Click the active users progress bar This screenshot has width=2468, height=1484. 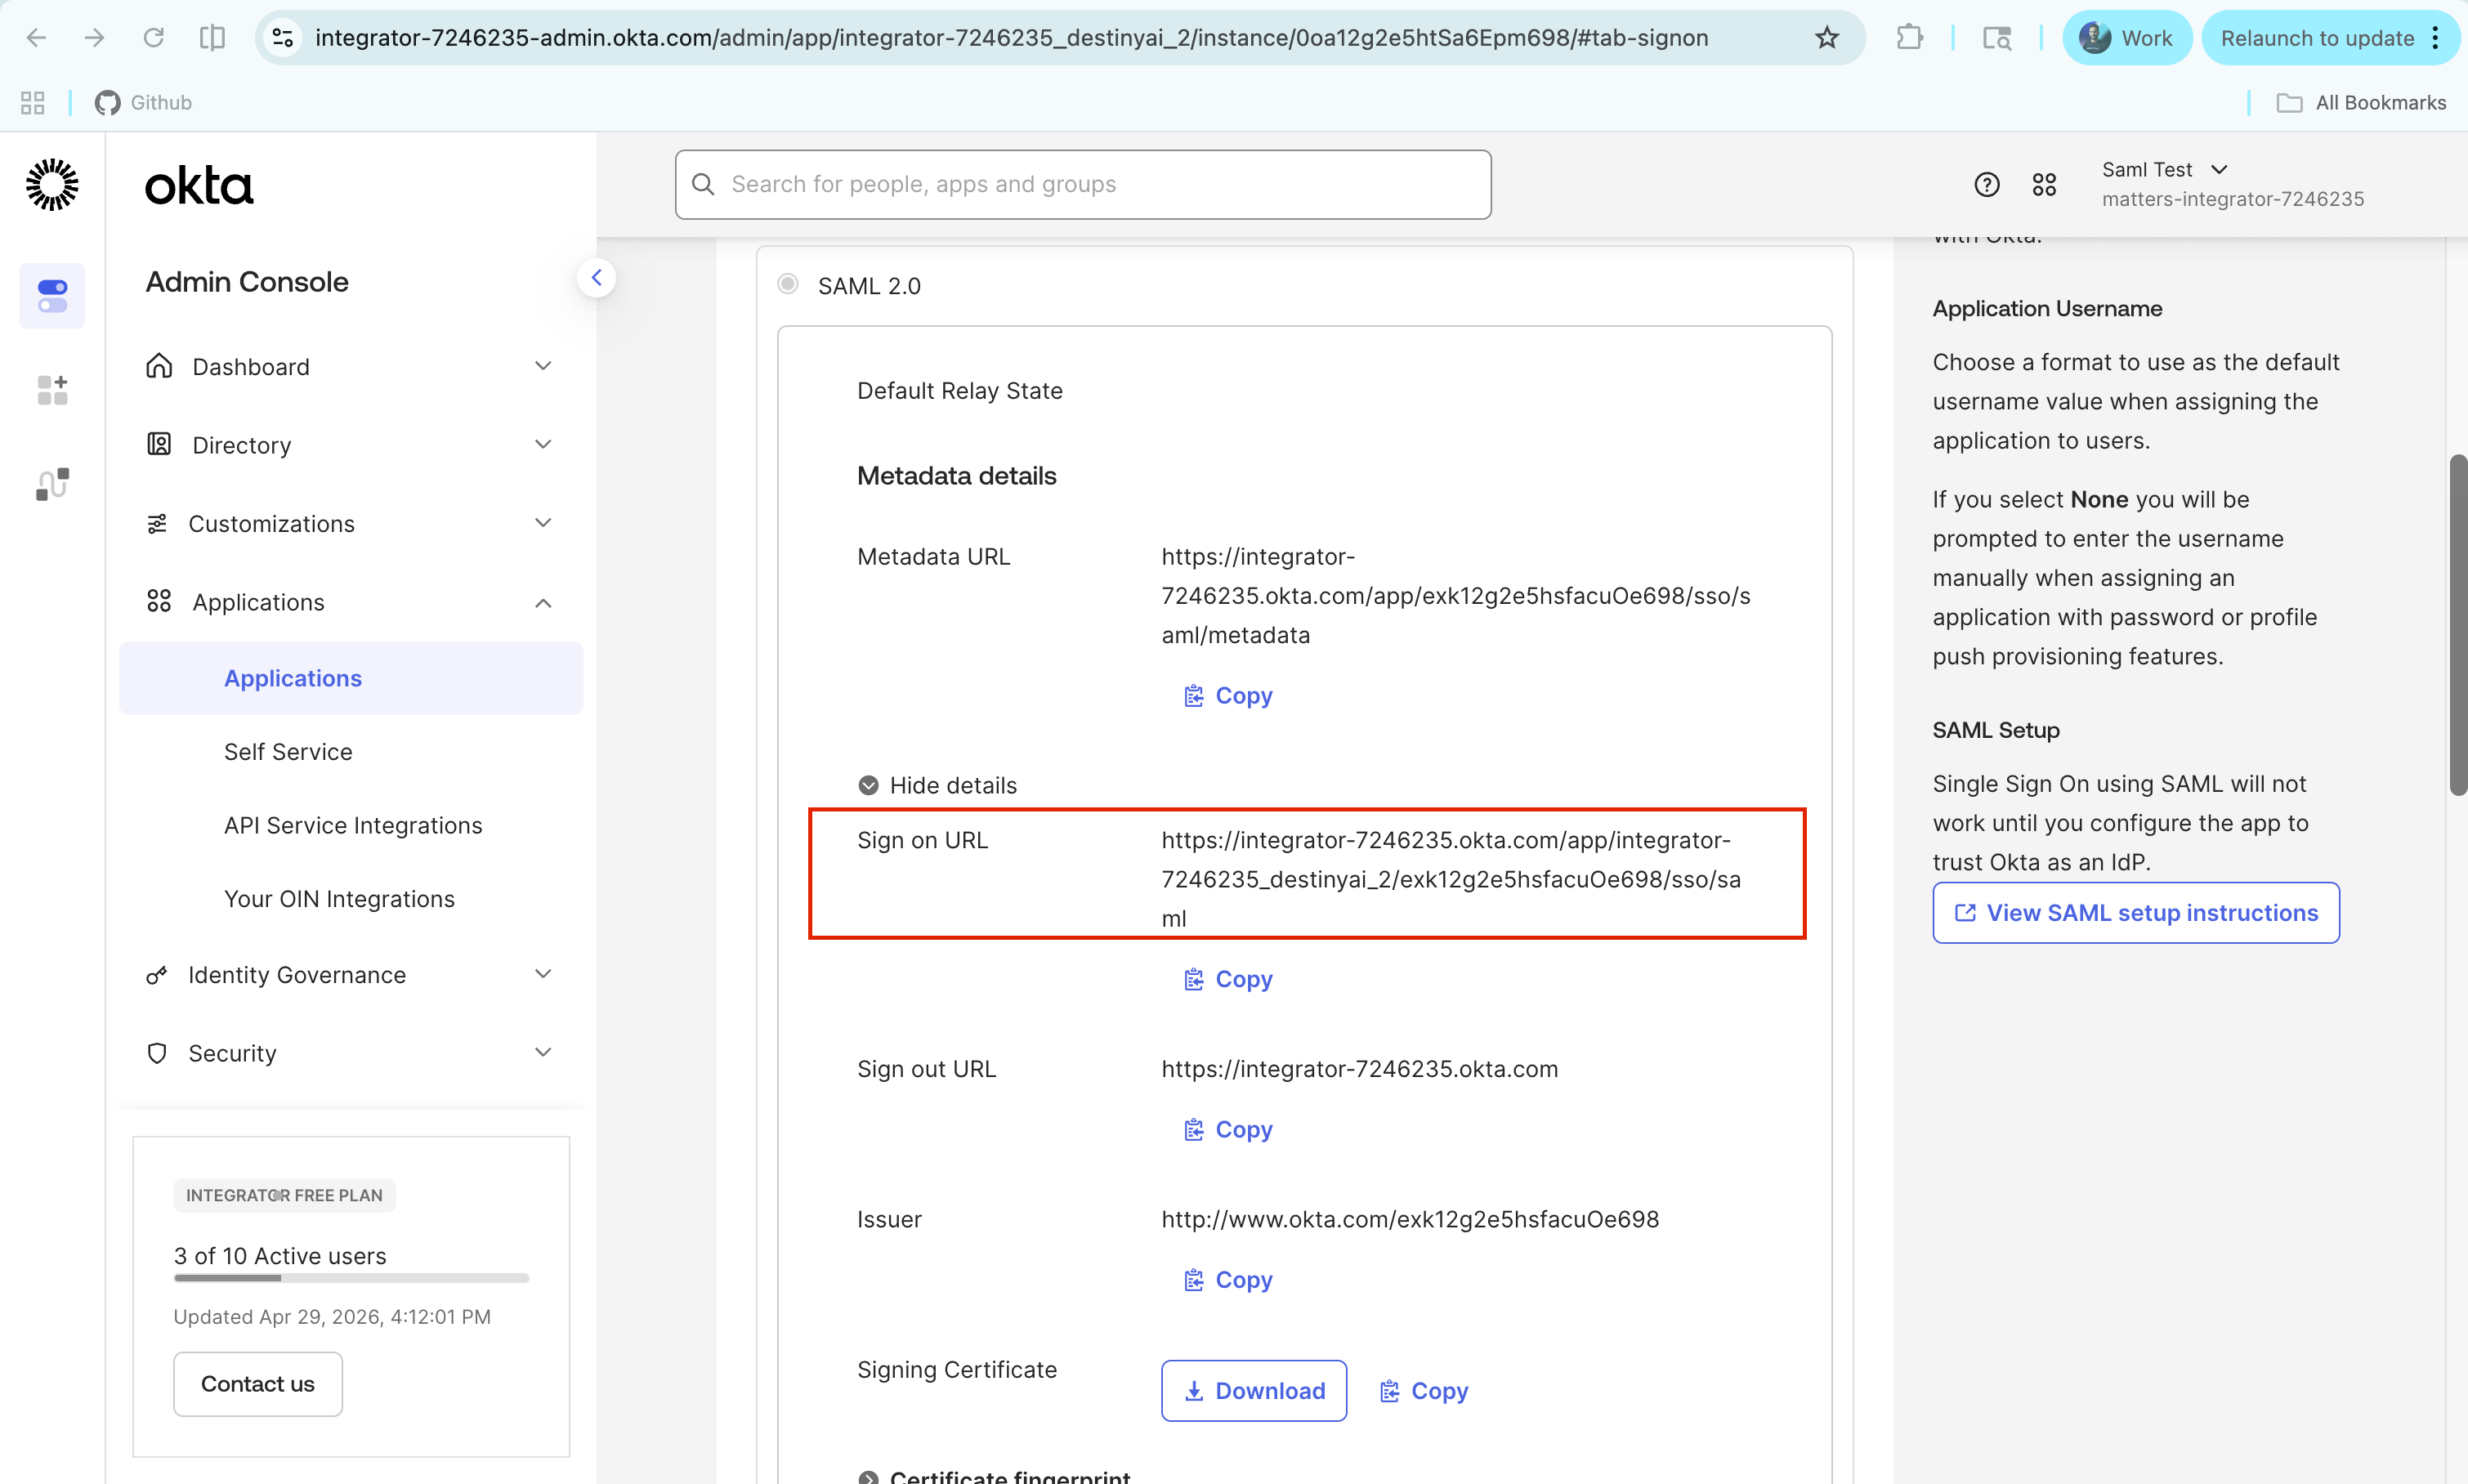[351, 1278]
